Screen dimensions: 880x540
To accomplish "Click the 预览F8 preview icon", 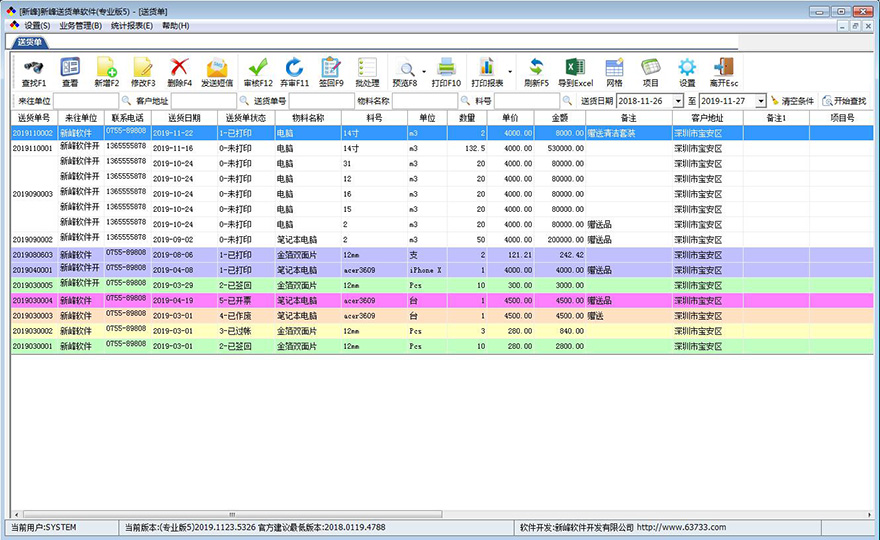I will click(x=405, y=67).
